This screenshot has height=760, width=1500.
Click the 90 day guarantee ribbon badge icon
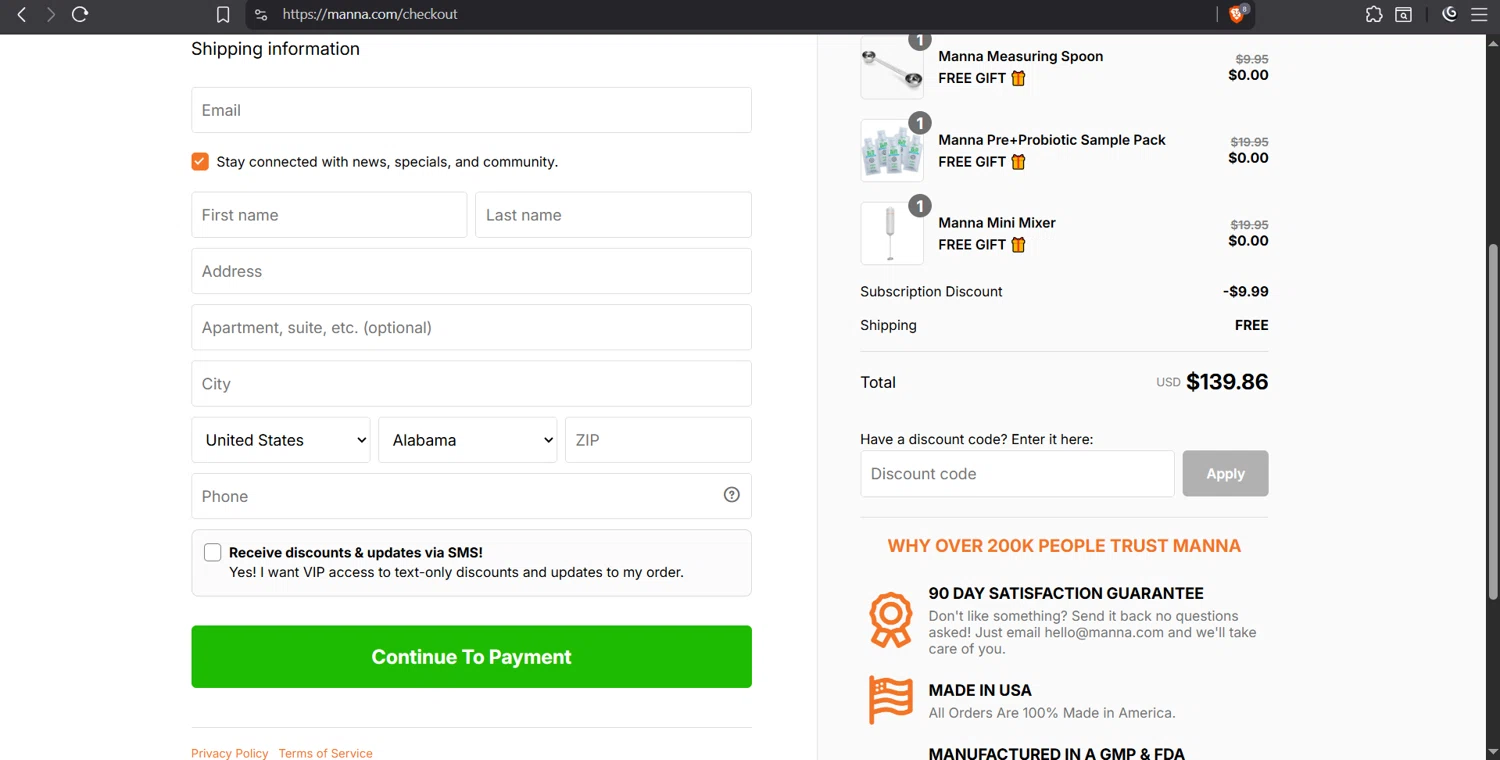point(890,619)
